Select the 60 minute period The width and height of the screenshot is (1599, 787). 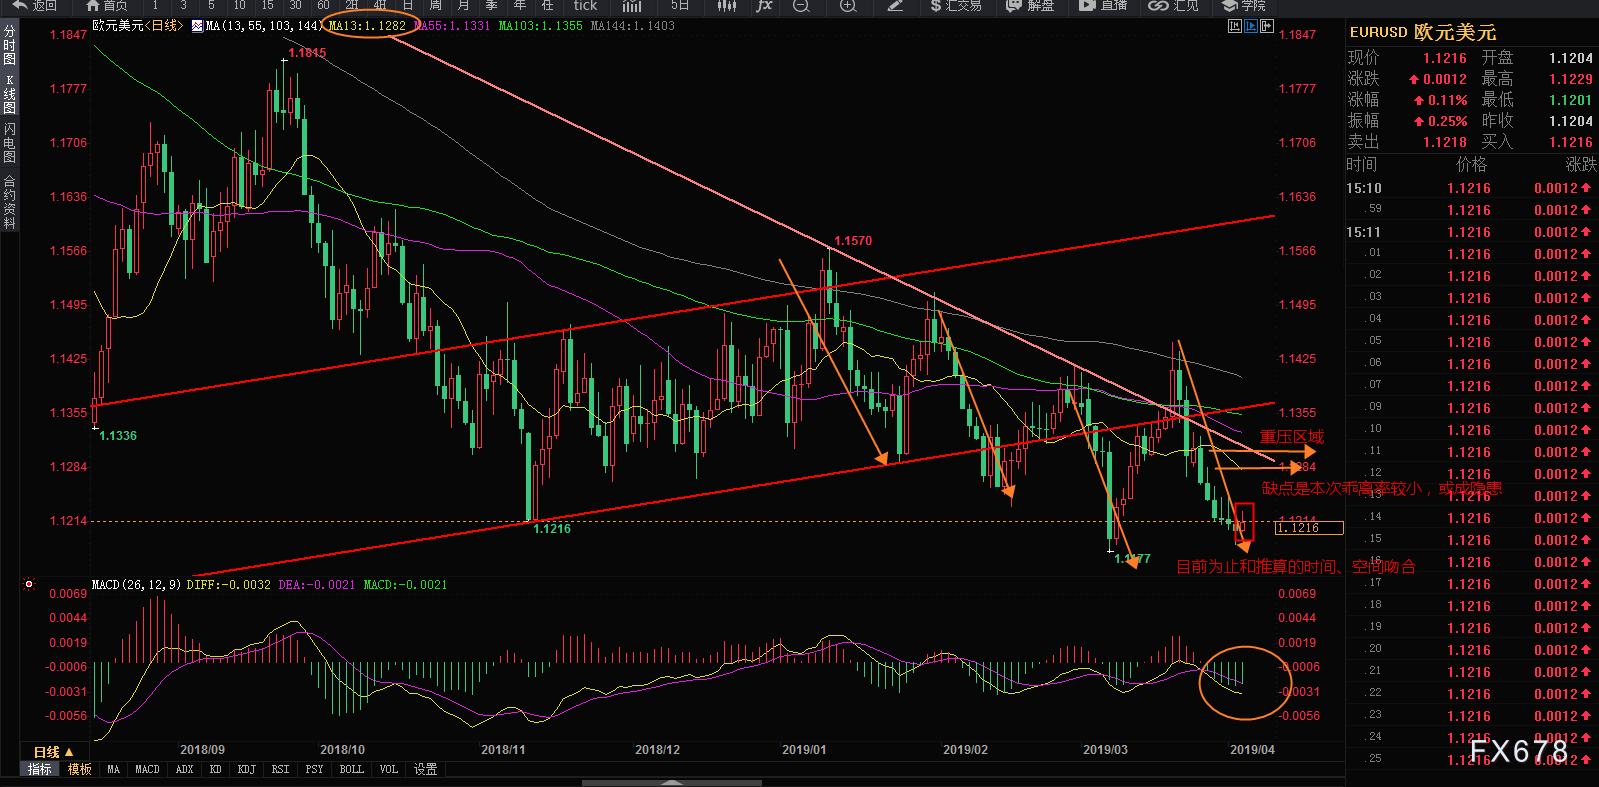[x=323, y=5]
